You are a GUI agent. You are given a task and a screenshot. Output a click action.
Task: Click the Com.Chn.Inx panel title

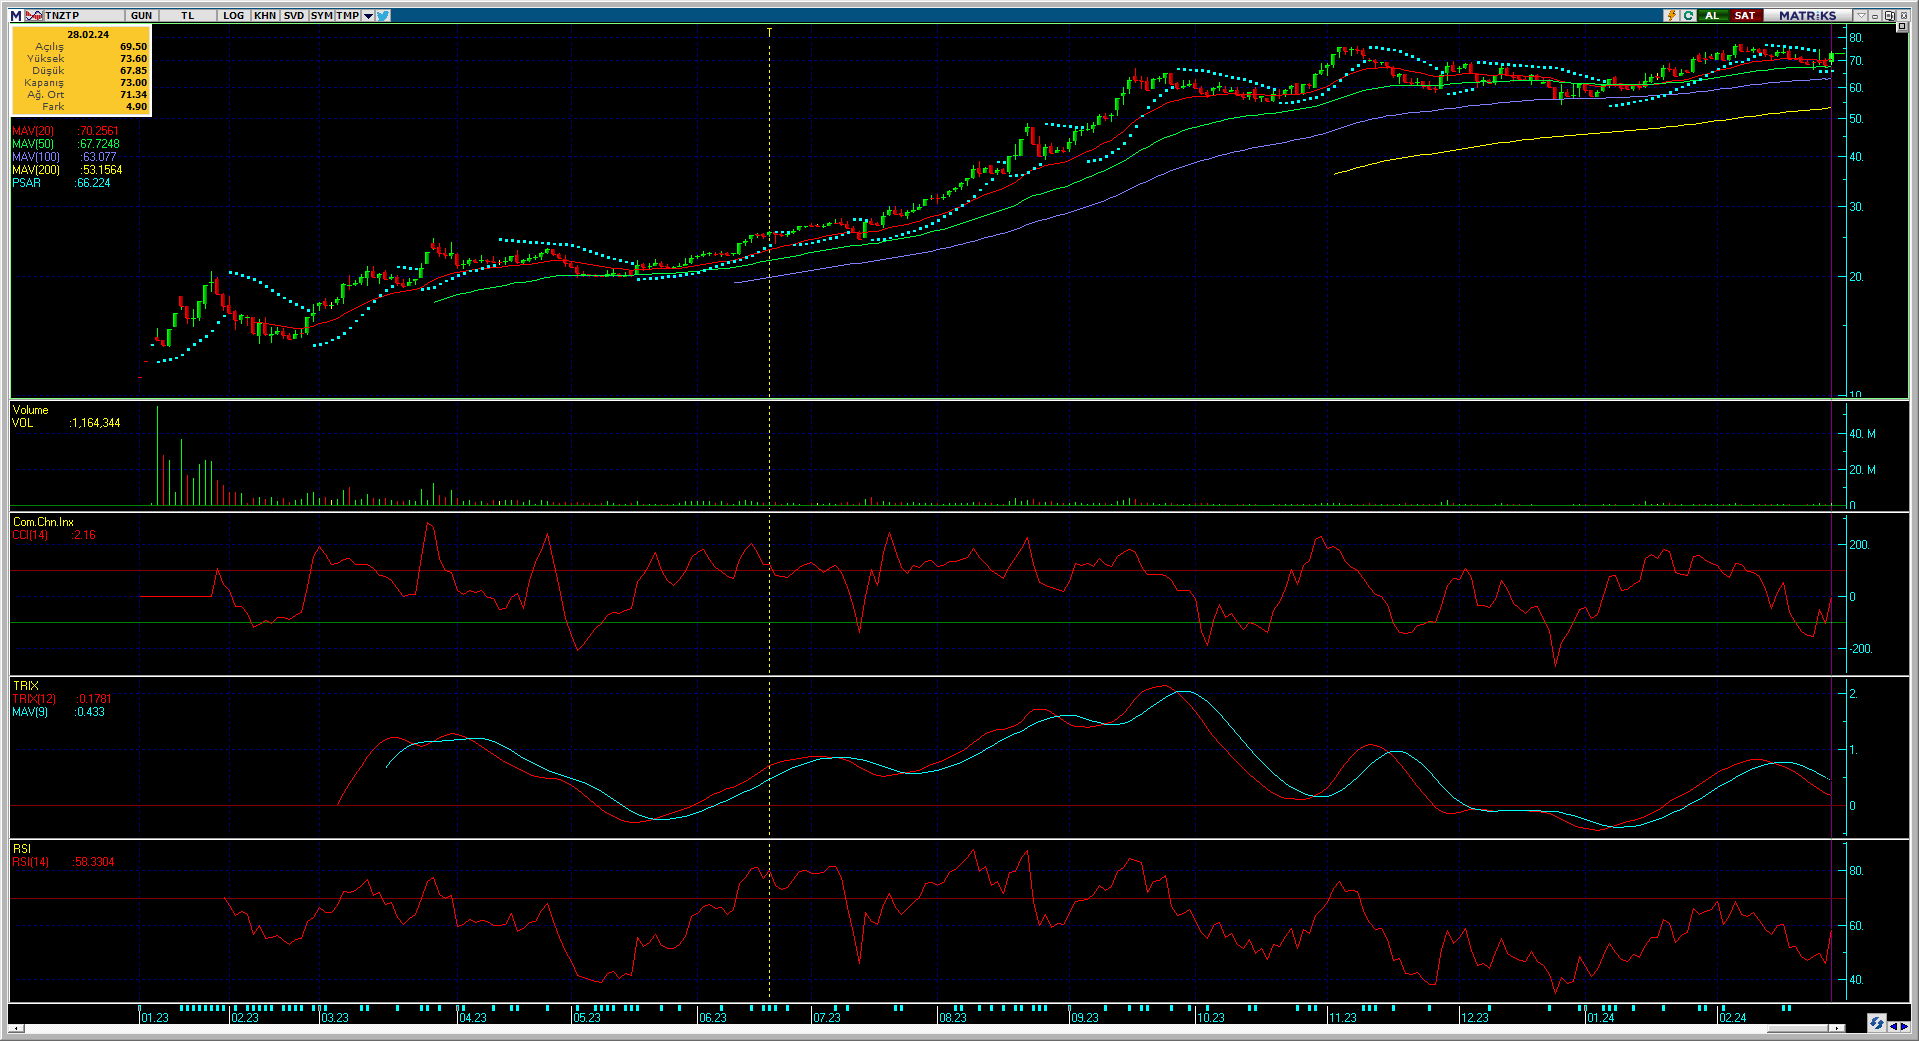(43, 522)
